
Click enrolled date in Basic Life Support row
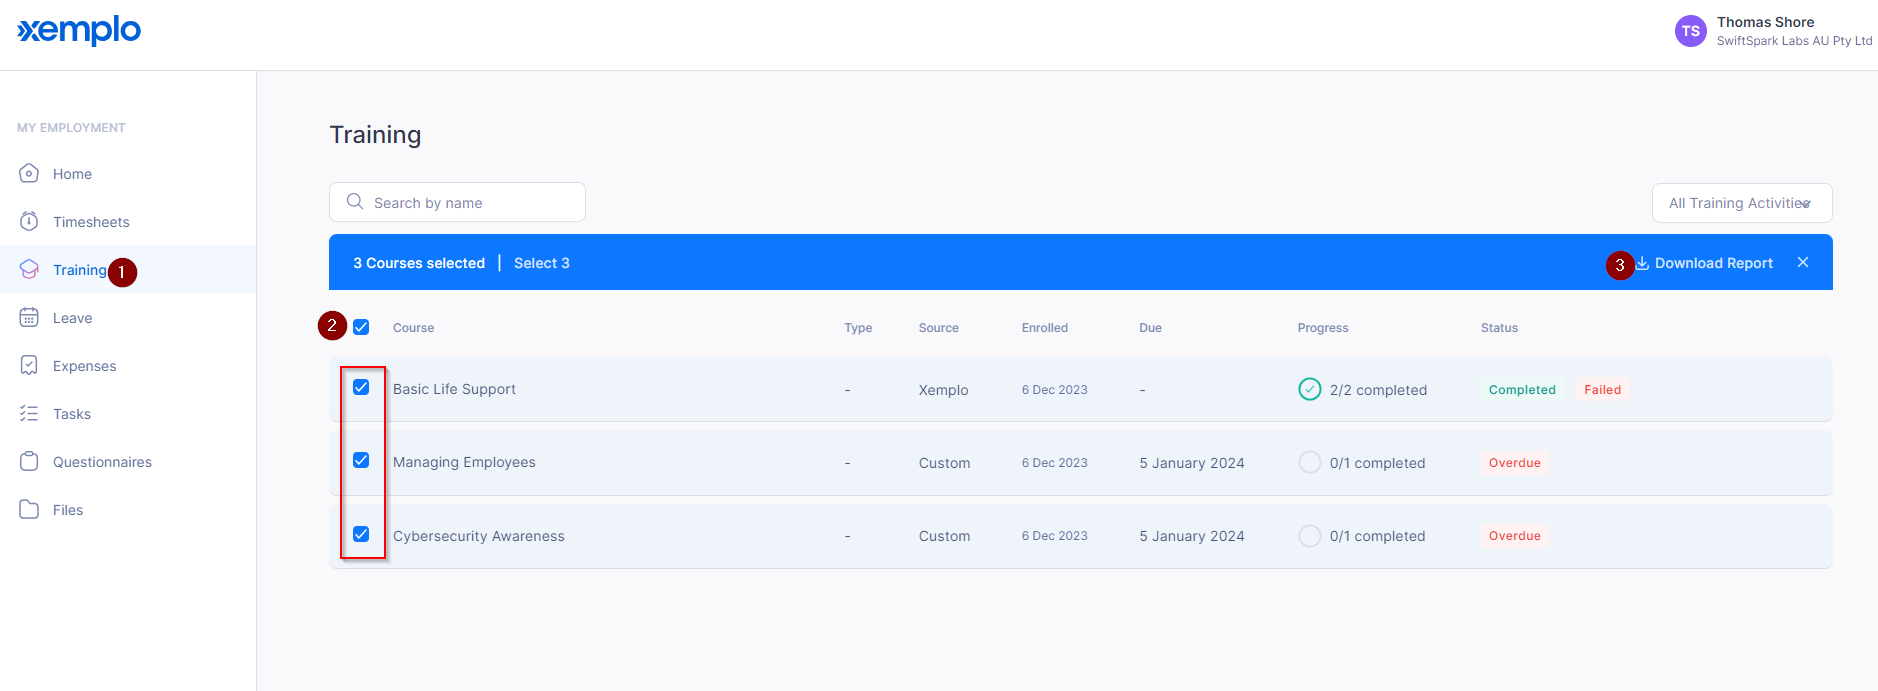pyautogui.click(x=1054, y=390)
